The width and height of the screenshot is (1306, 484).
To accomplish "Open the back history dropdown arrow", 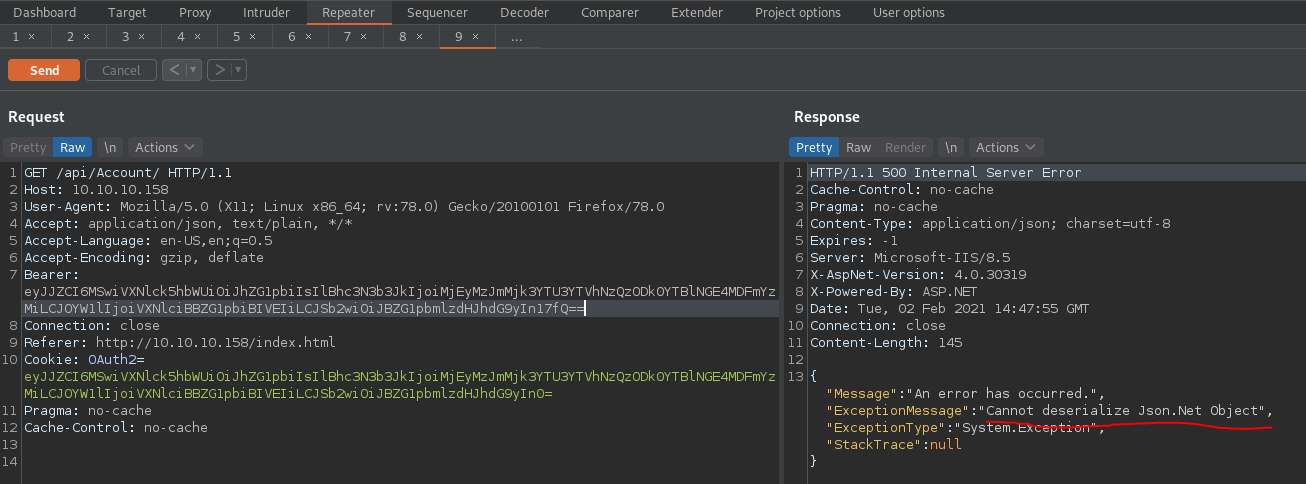I will 193,70.
